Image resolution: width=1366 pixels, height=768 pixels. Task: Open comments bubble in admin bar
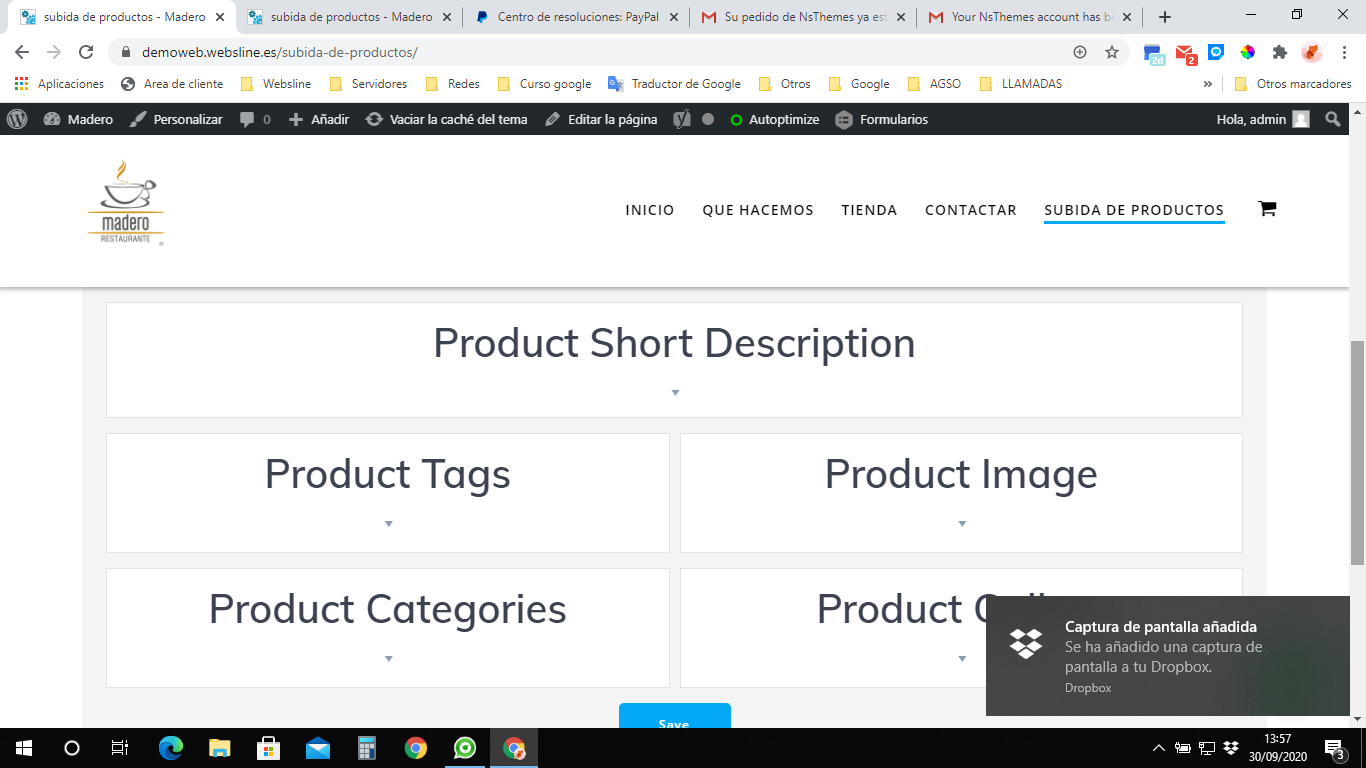point(255,119)
